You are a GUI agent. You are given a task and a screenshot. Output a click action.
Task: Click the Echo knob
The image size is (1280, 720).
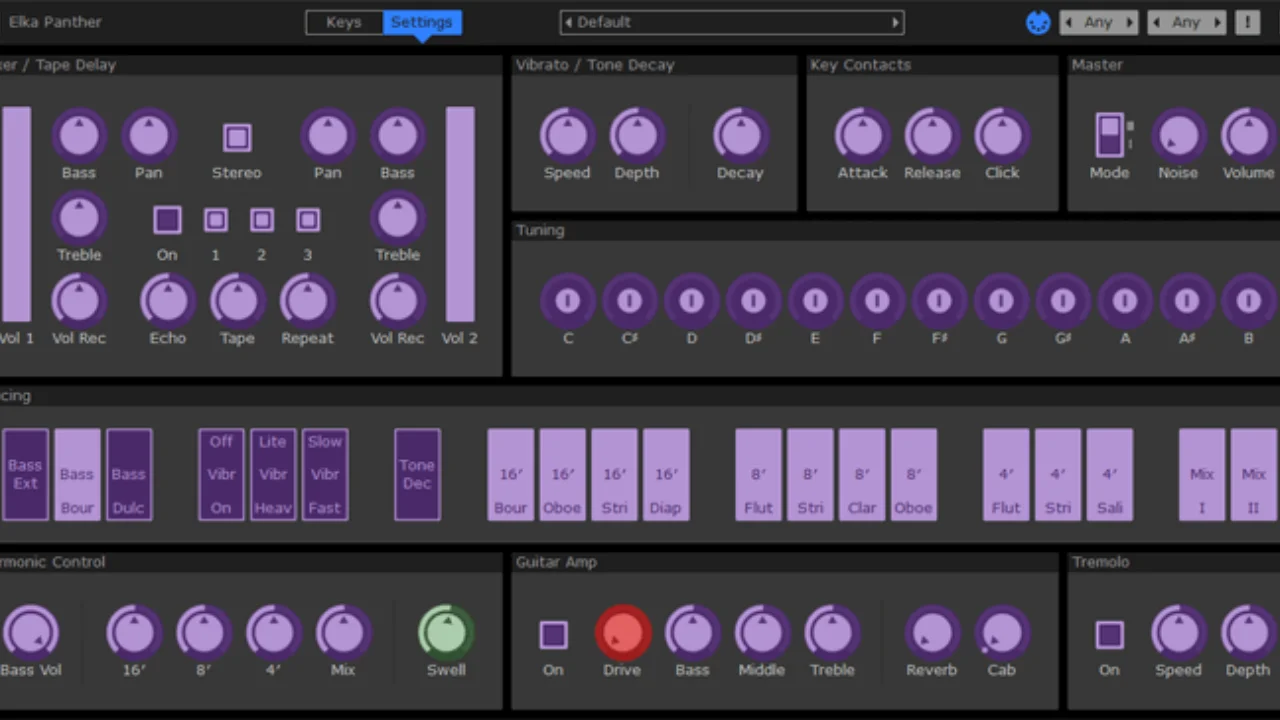point(167,301)
